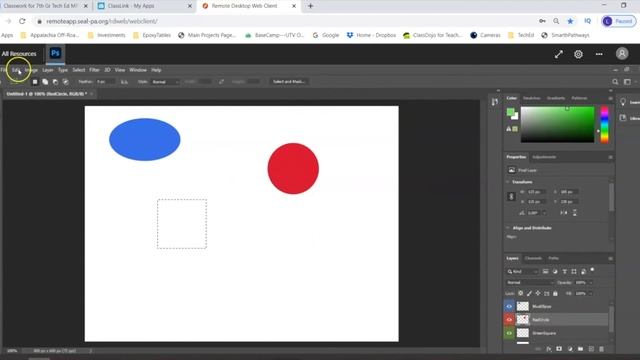
Task: Enter full screen in remote client
Action: [x=558, y=54]
